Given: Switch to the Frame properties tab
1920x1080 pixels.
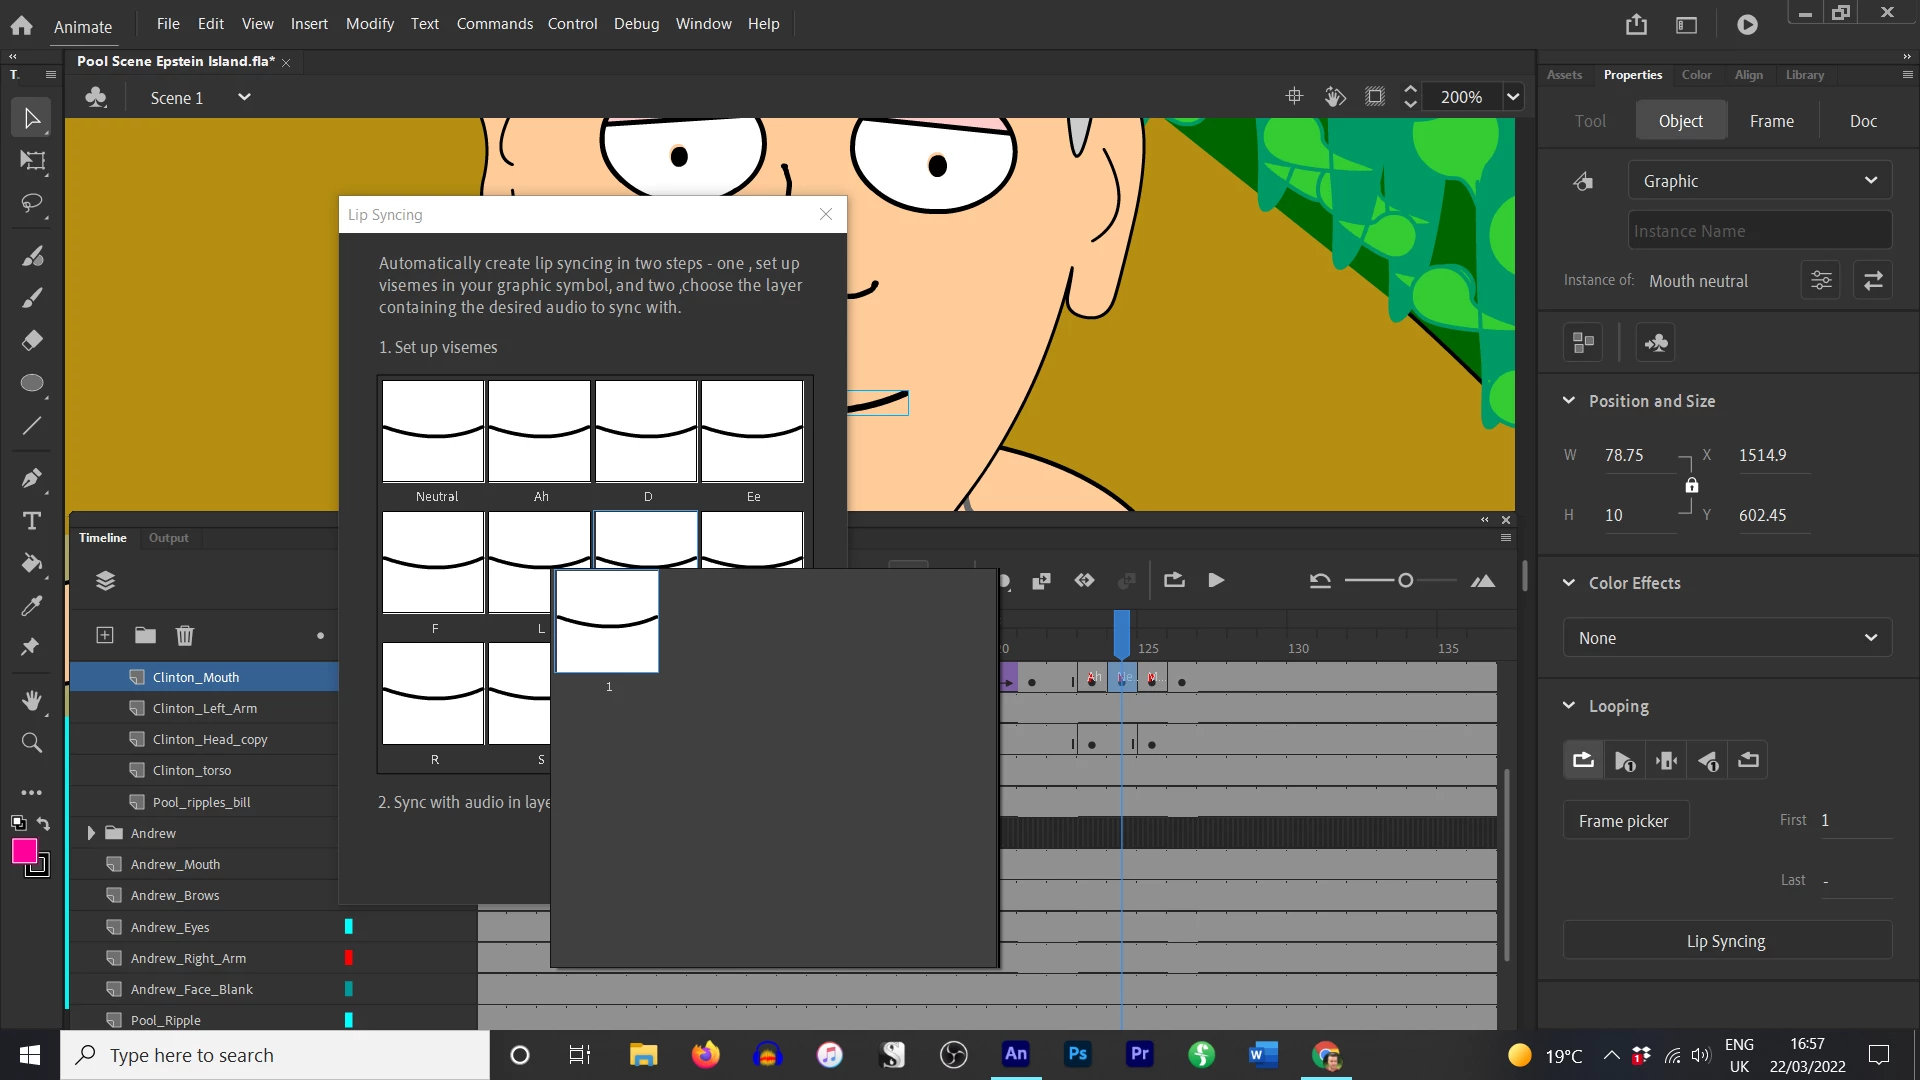Looking at the screenshot, I should [1771, 121].
